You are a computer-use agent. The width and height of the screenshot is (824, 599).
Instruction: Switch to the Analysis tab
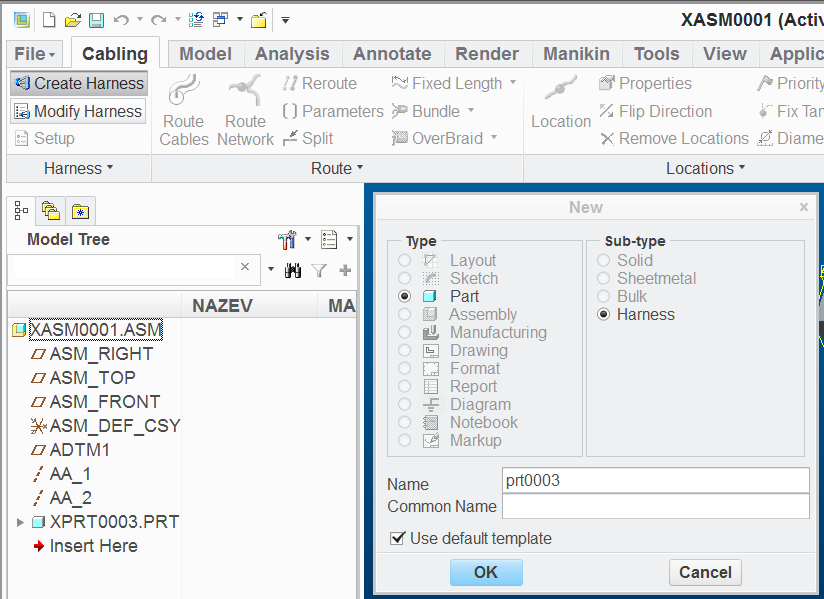coord(292,54)
